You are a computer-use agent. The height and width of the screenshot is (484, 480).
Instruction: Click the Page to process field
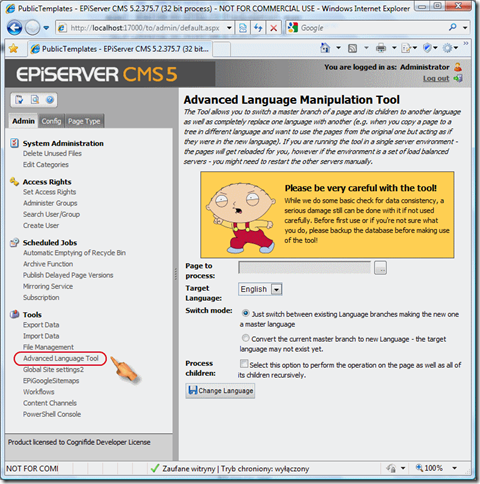(304, 267)
